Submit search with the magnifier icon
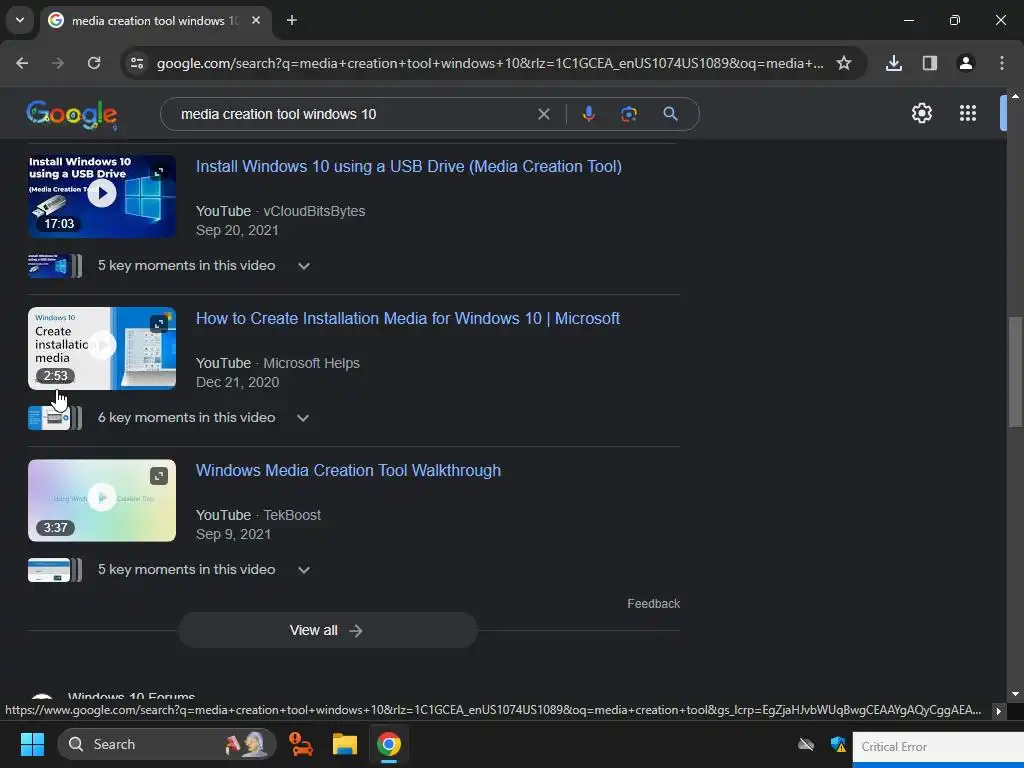1024x768 pixels. click(x=670, y=114)
